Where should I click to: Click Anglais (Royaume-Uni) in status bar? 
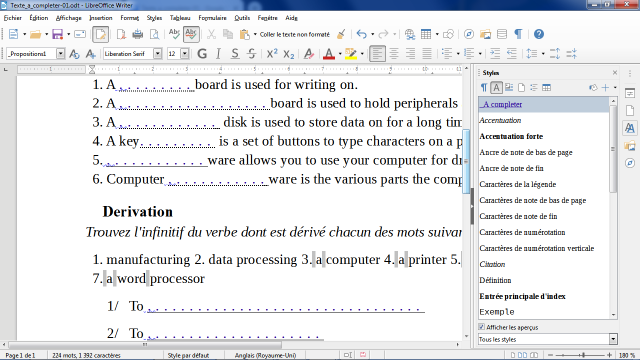[x=265, y=355]
